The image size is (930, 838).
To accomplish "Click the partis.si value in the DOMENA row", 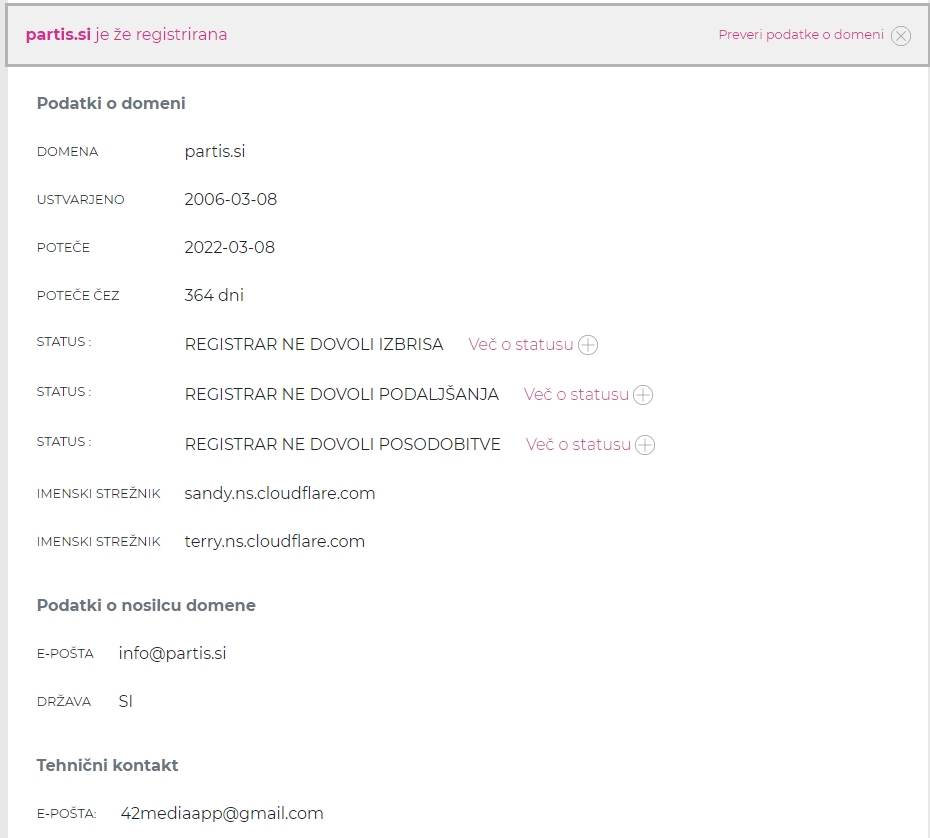I will [x=215, y=152].
